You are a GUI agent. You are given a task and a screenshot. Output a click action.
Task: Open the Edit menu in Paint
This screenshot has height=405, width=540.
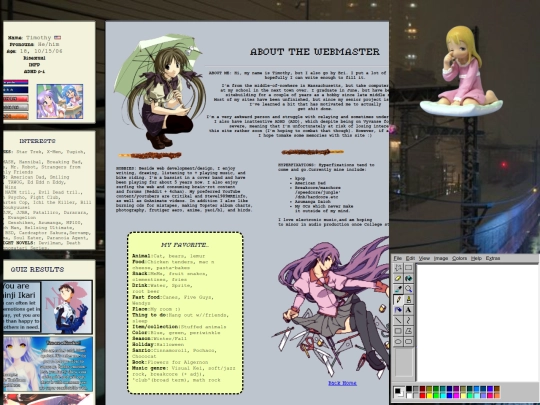410,258
